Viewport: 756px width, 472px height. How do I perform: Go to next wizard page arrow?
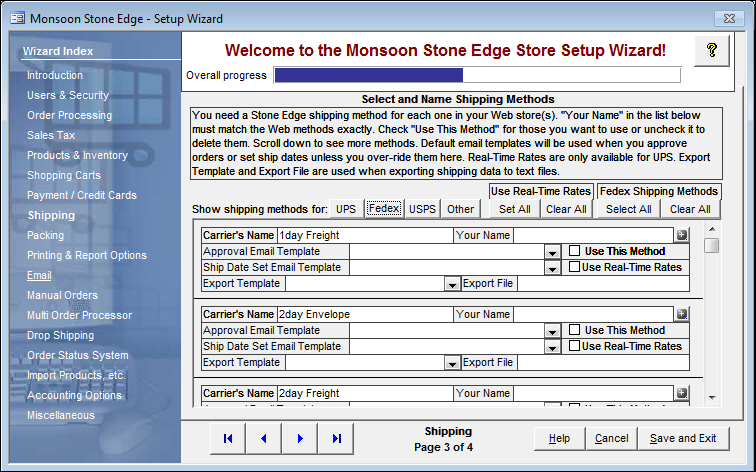(299, 438)
